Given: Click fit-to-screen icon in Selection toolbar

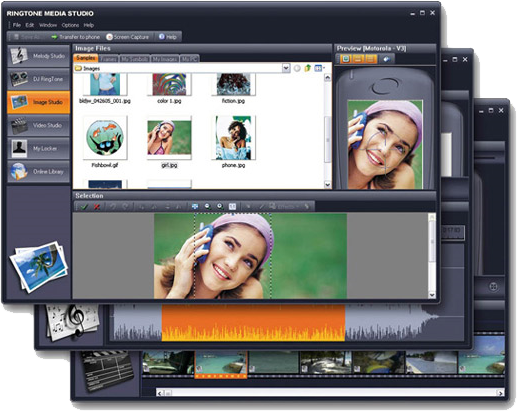Looking at the screenshot, I should coord(195,207).
